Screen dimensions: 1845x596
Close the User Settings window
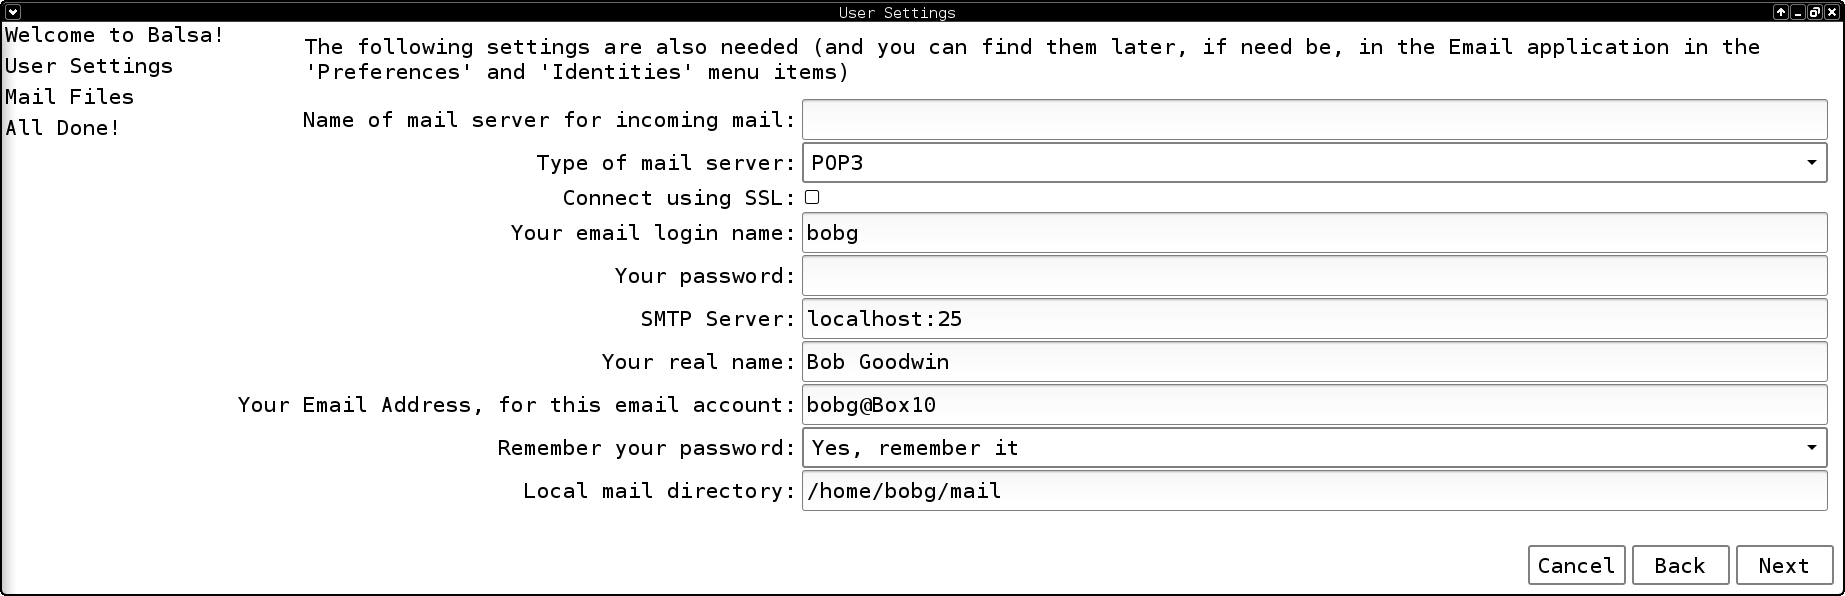[1832, 12]
